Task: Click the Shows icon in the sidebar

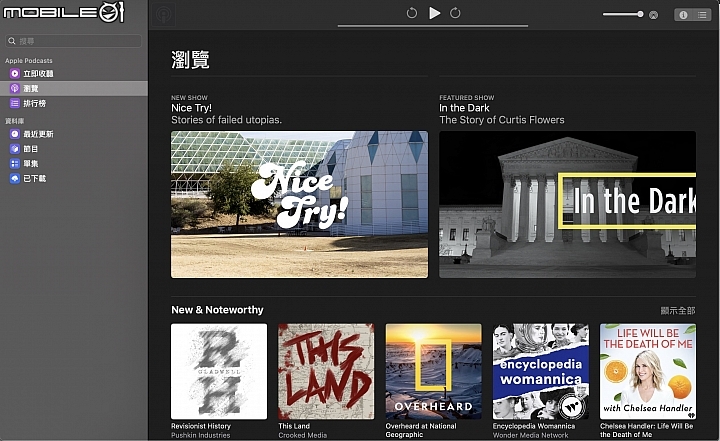Action: click(15, 149)
